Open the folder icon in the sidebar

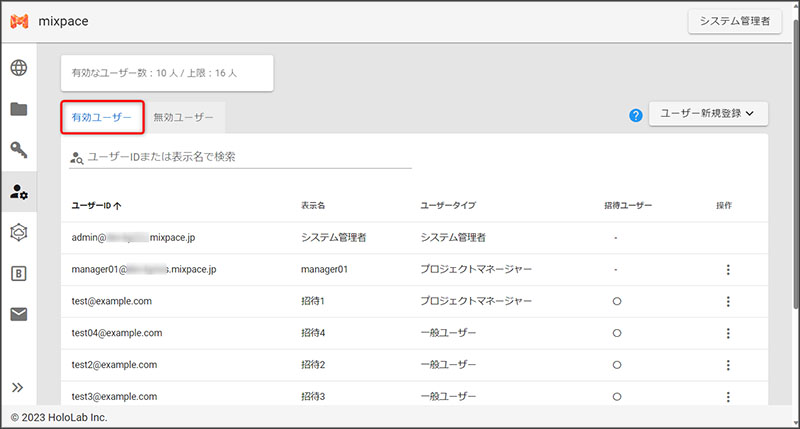click(x=19, y=109)
